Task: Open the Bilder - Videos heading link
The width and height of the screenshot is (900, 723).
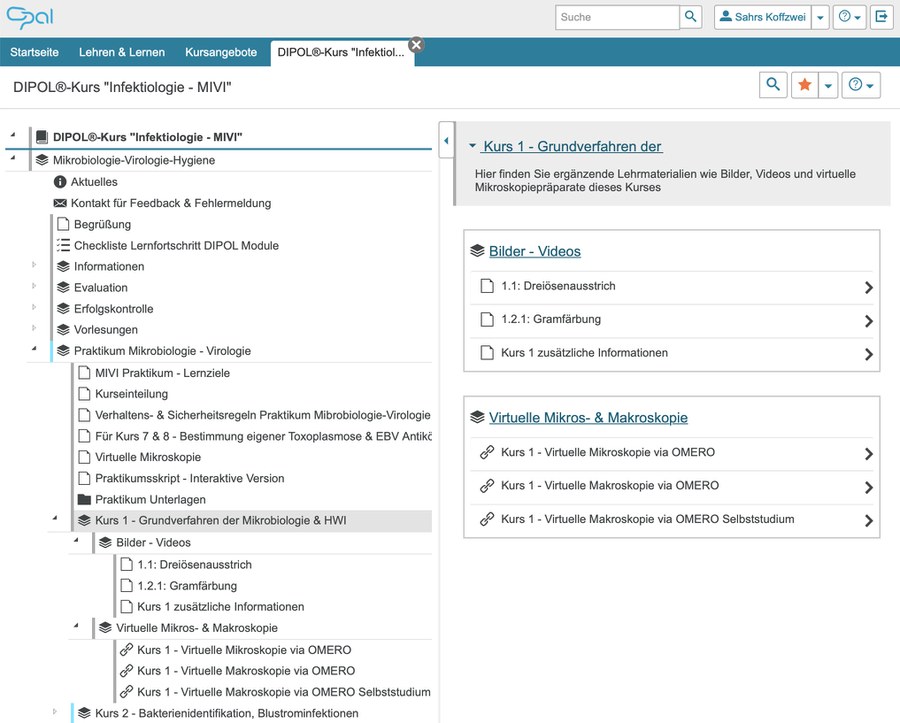Action: coord(534,251)
